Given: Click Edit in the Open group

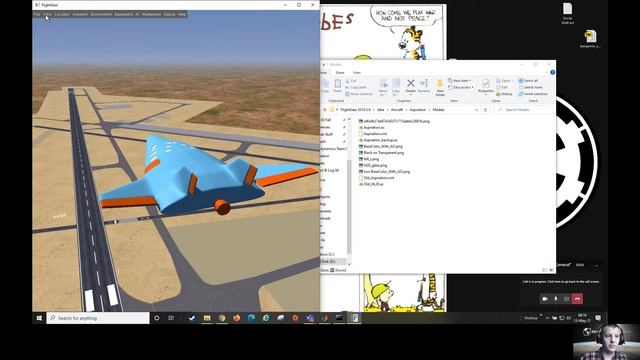Looking at the screenshot, I should click(502, 87).
